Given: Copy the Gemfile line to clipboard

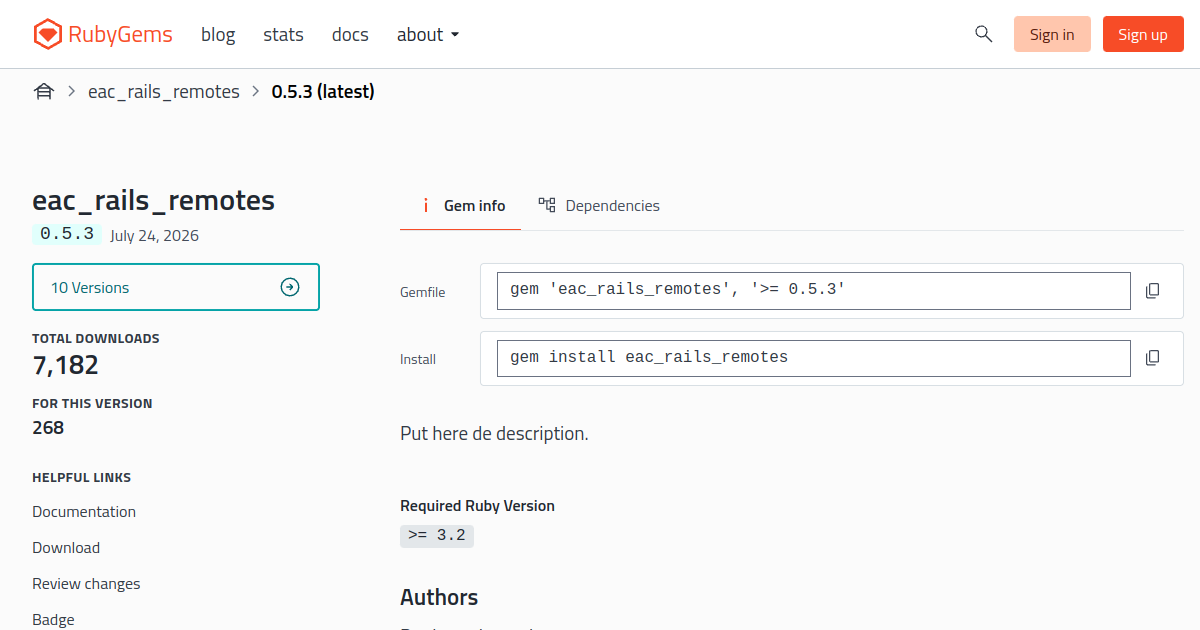Looking at the screenshot, I should (x=1152, y=291).
